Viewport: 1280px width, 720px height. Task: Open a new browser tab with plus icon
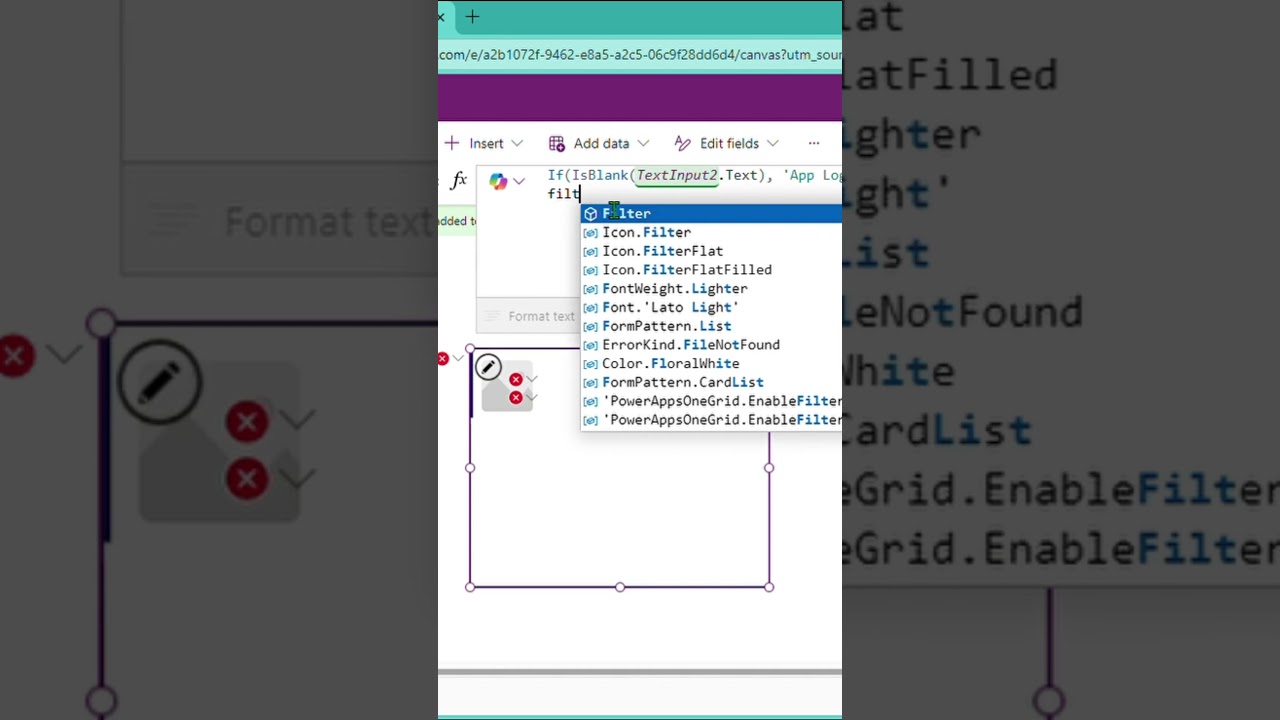point(472,17)
